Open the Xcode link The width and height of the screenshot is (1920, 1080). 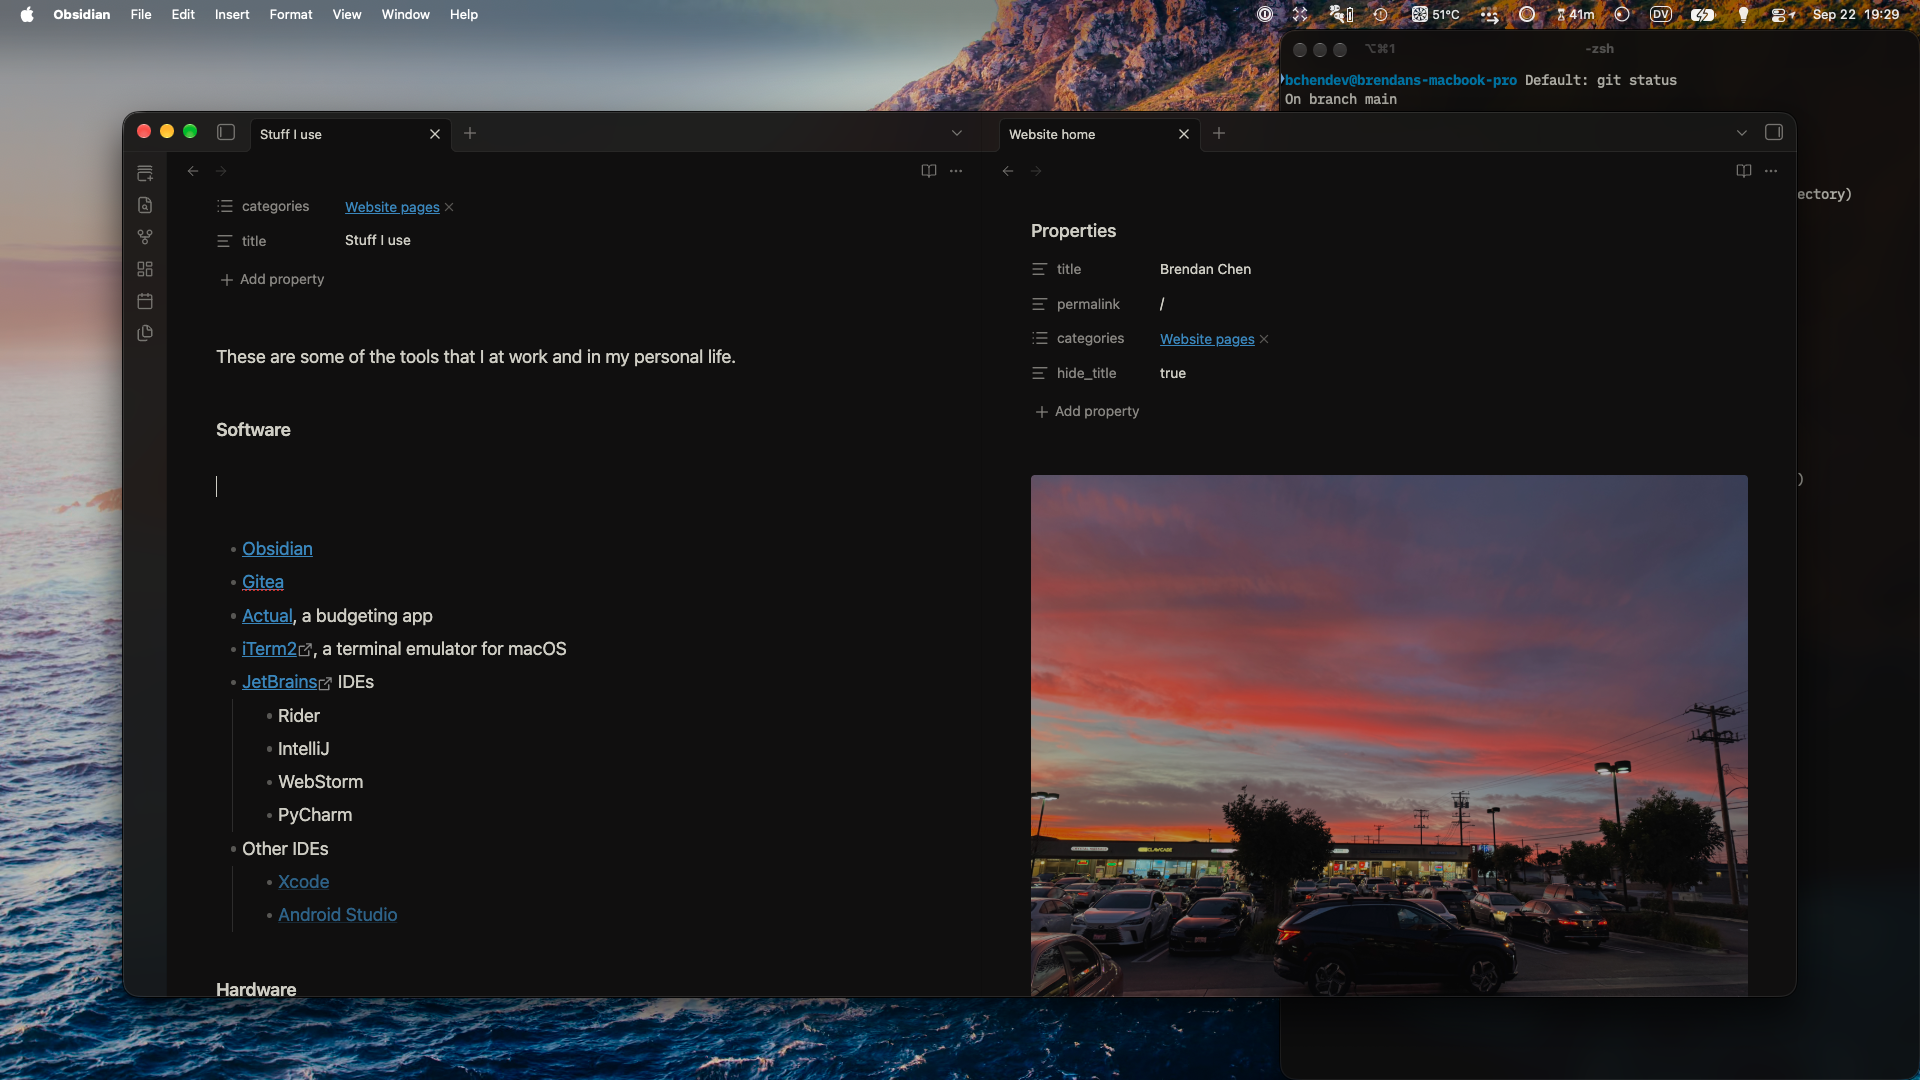click(x=303, y=882)
